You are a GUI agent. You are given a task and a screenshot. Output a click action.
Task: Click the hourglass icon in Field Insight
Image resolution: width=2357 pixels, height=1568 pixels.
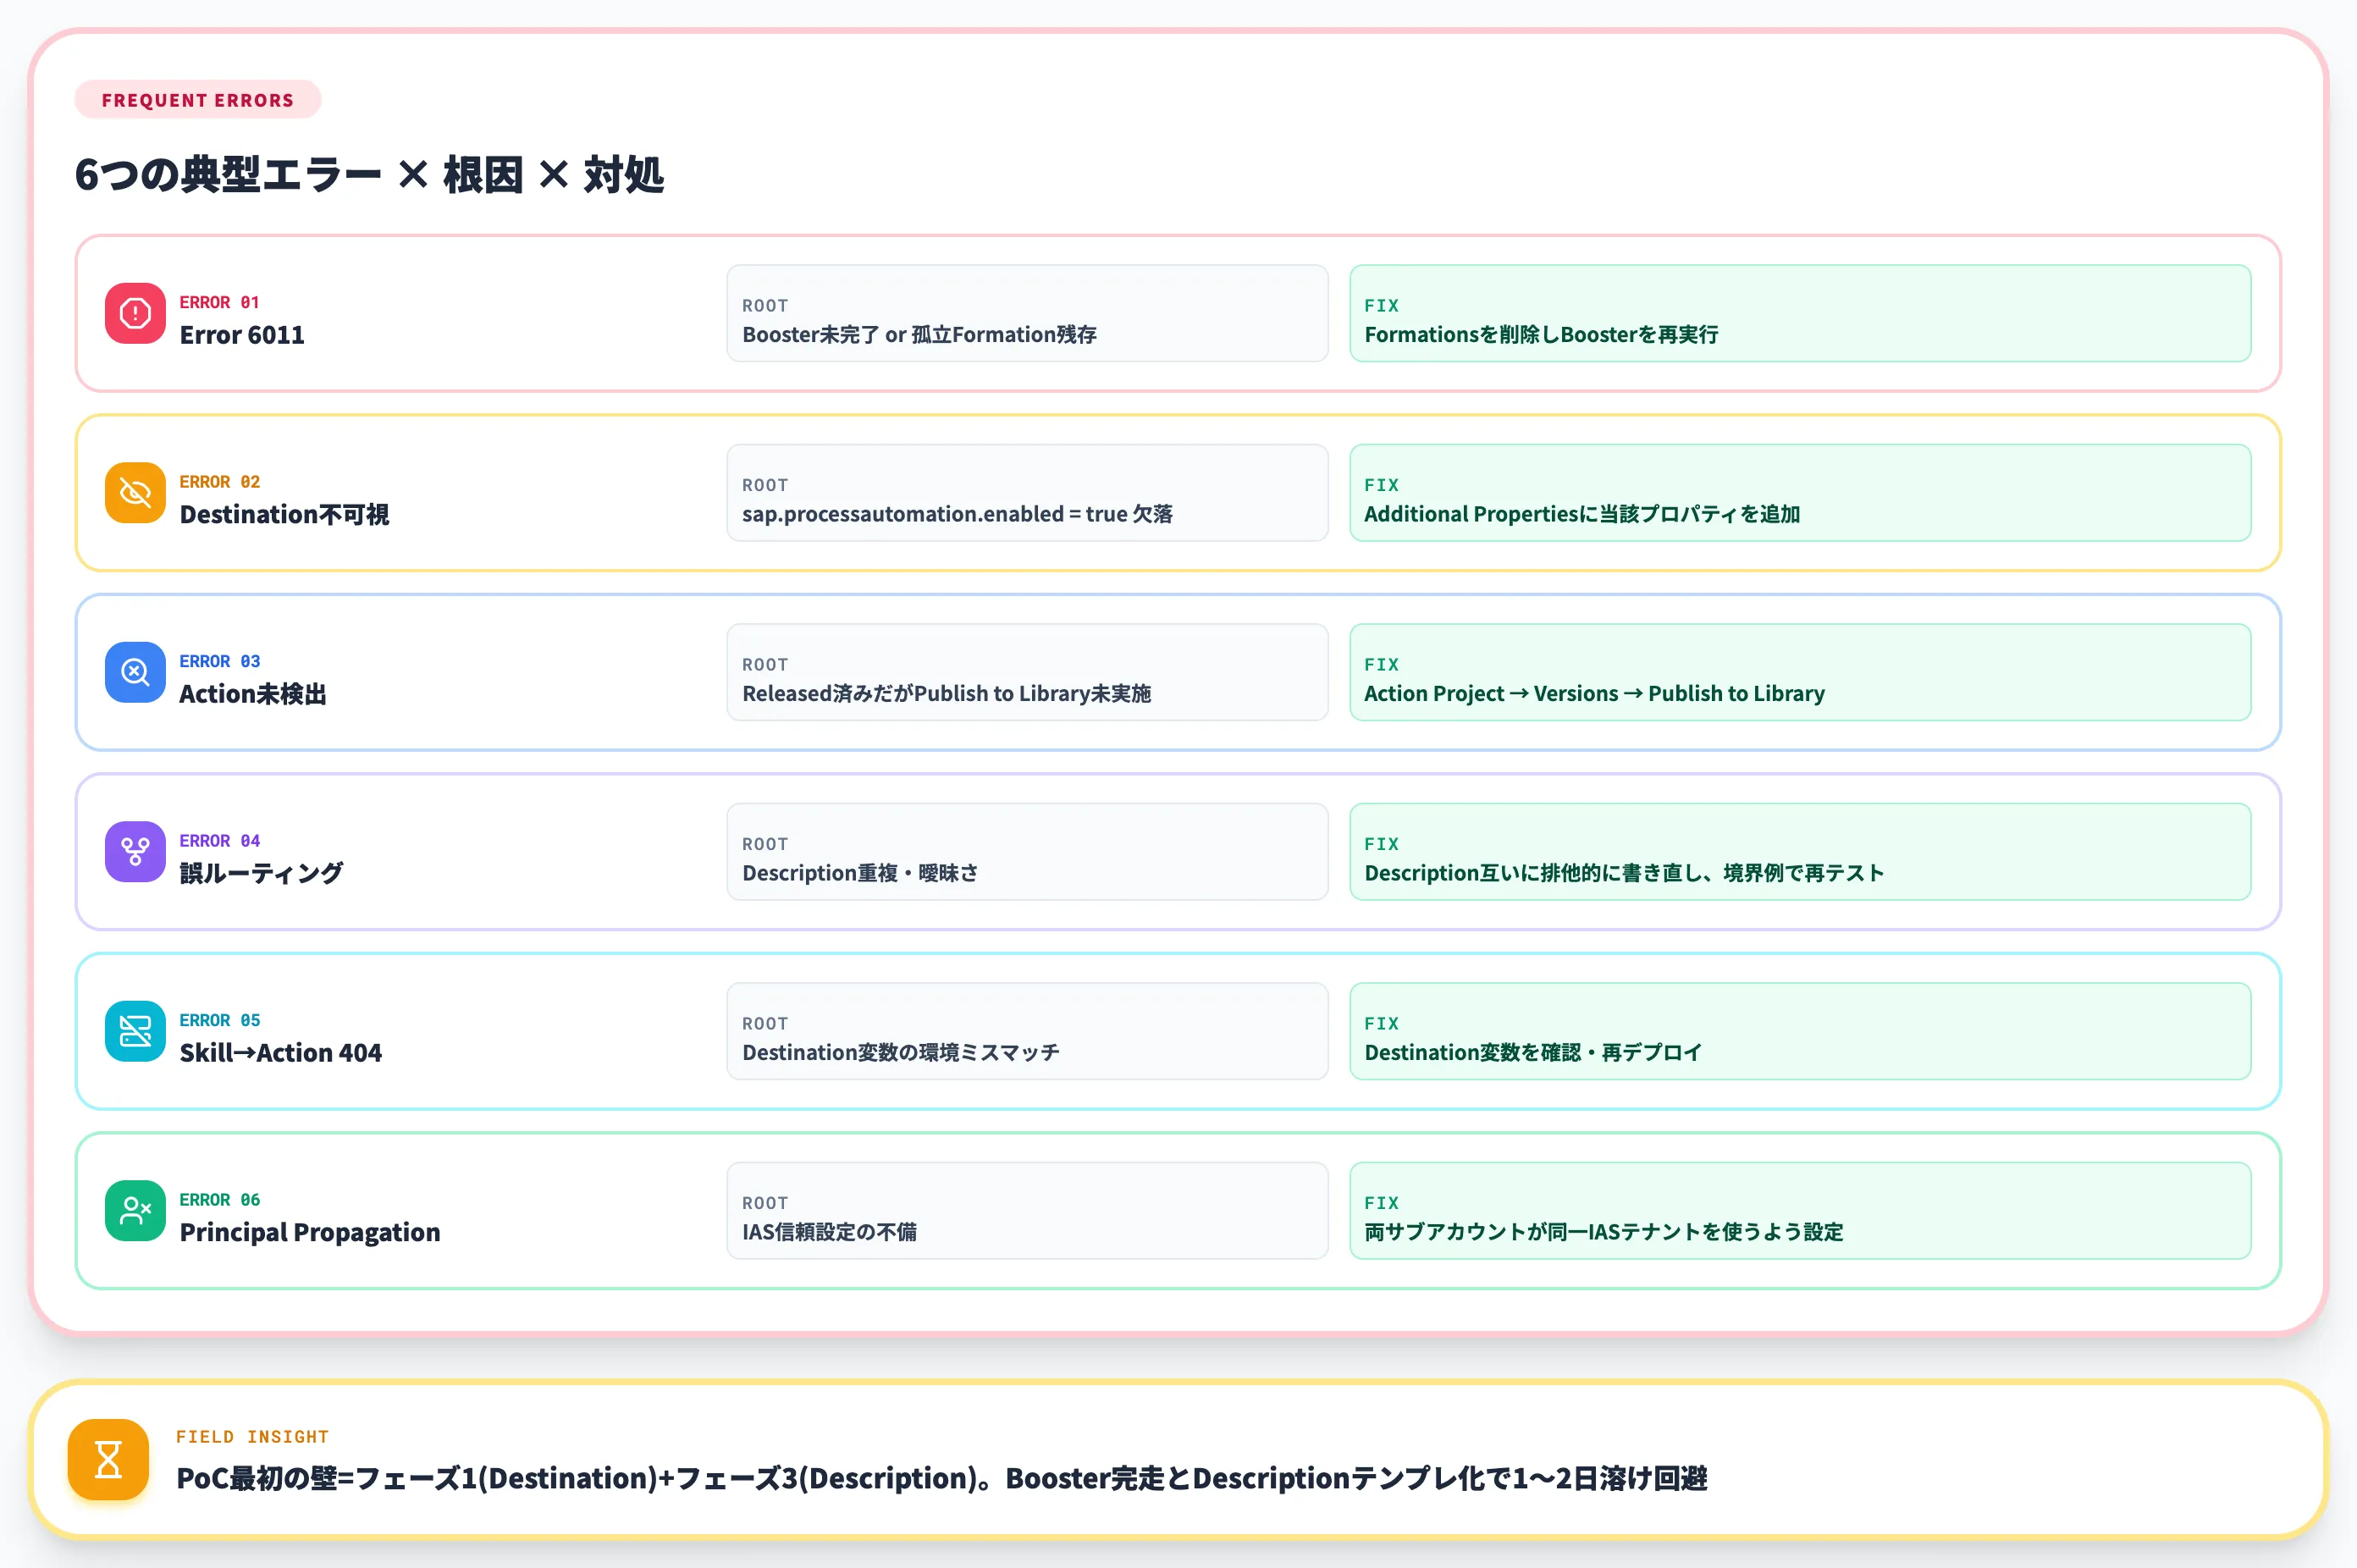tap(108, 1460)
